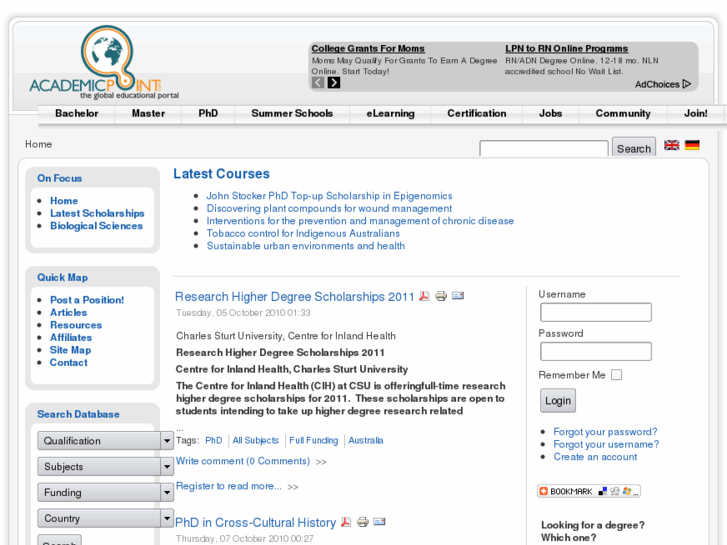727x545 pixels.
Task: Open Sustainable urban environments and health
Action: click(306, 246)
